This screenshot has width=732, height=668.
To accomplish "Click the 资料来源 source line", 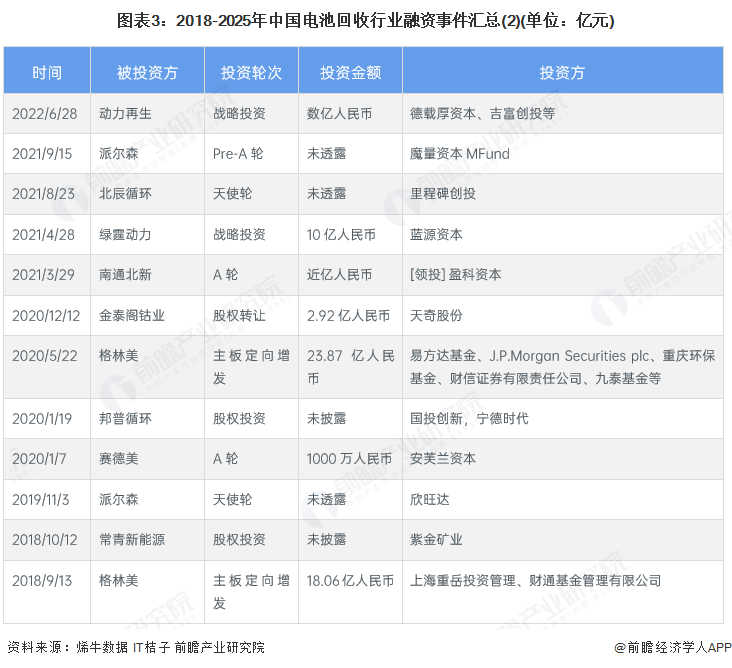I will [136, 647].
